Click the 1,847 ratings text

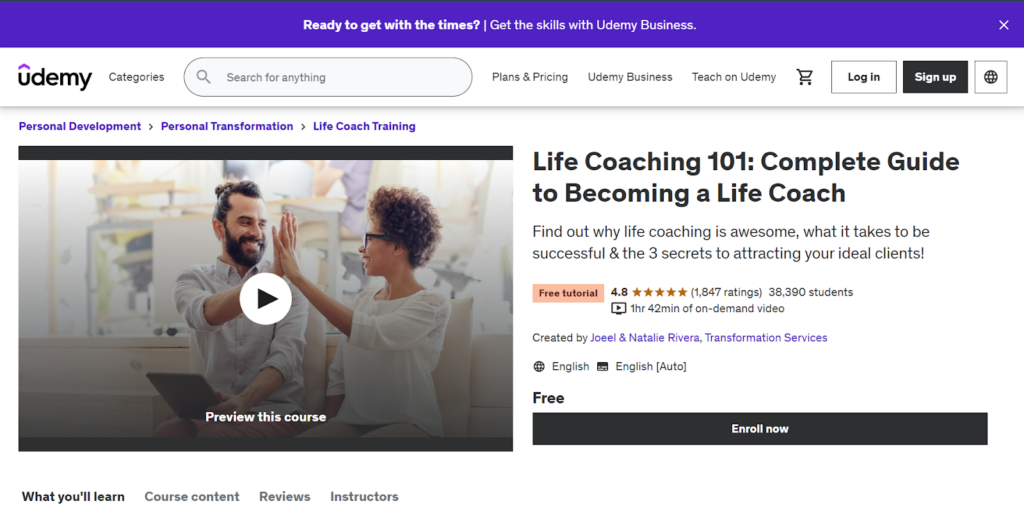726,292
